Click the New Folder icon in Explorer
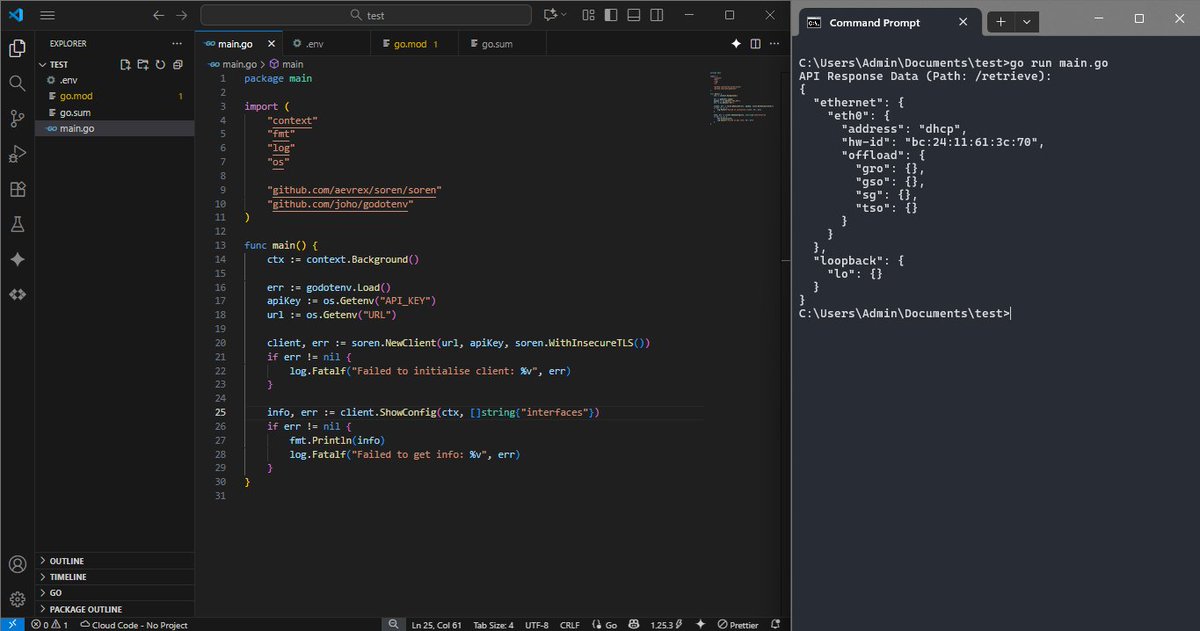This screenshot has height=631, width=1200. tap(142, 64)
